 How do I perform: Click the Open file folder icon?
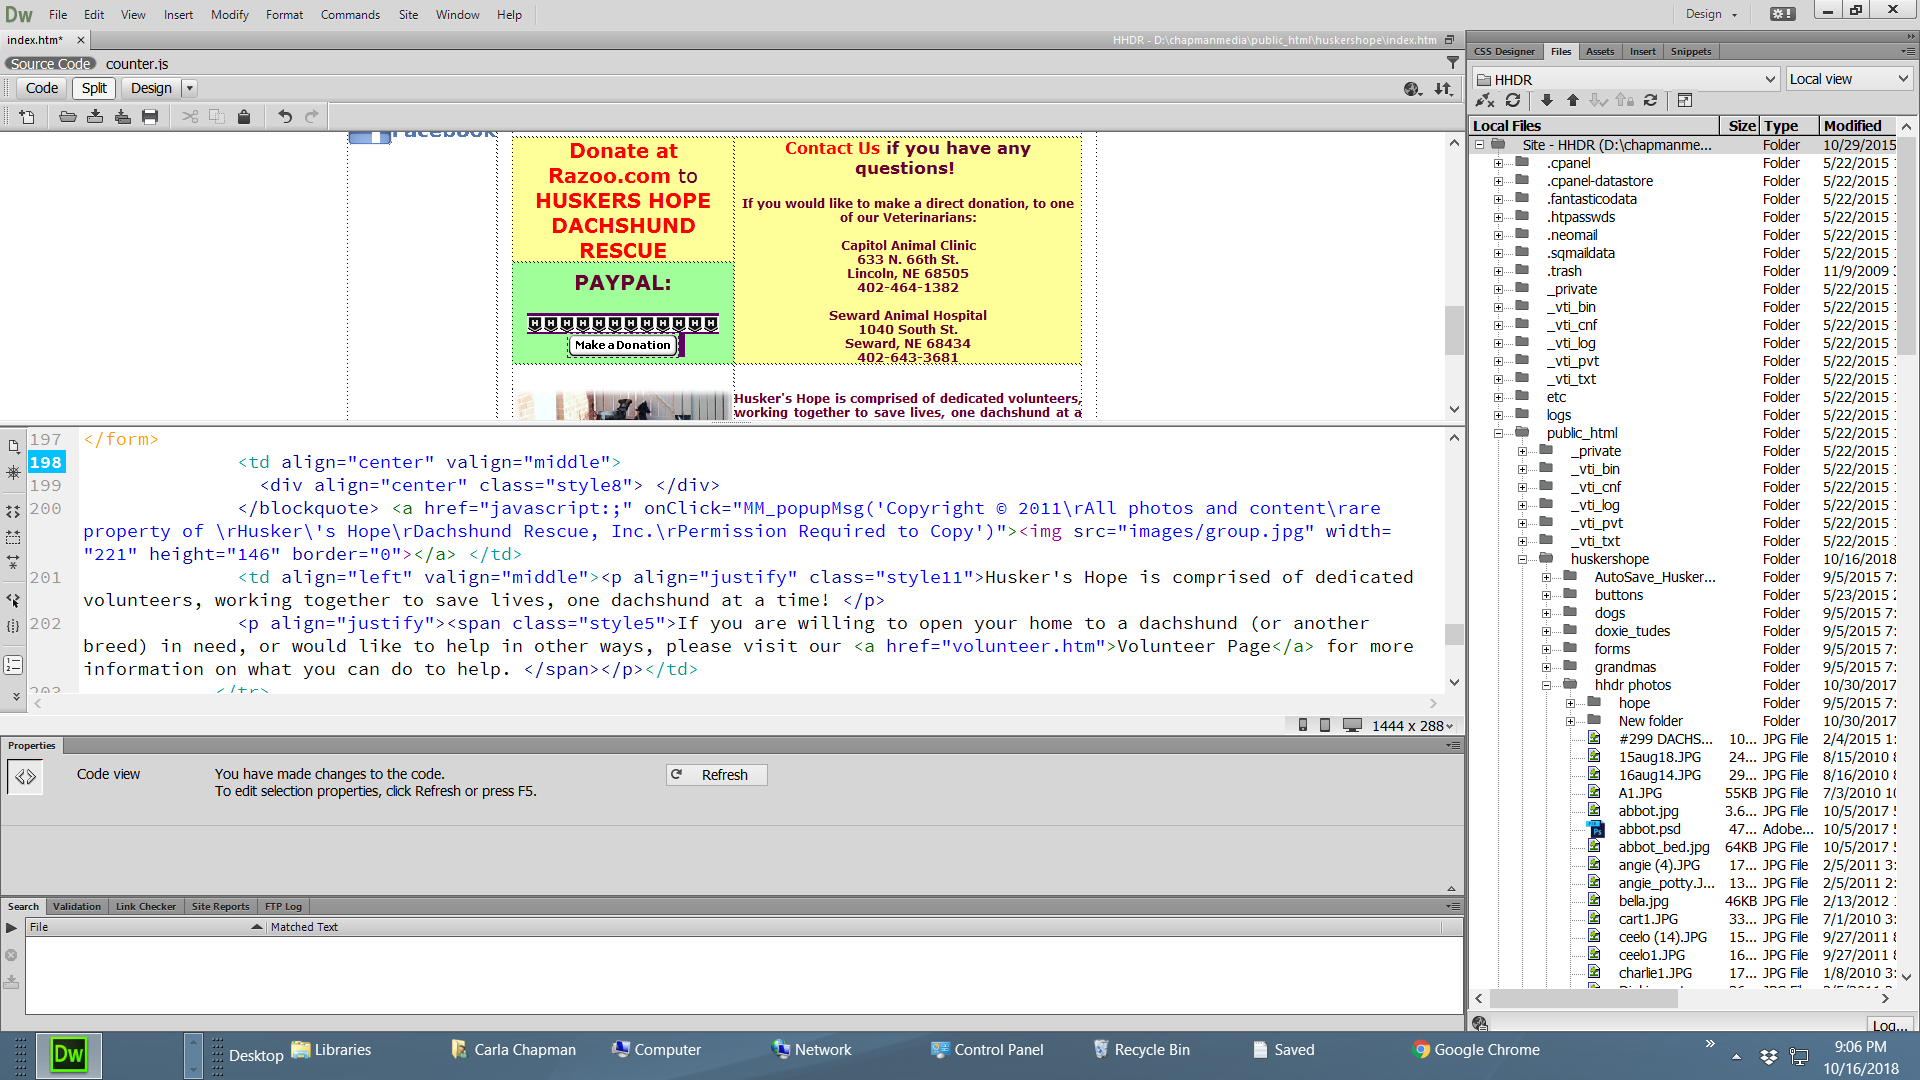(x=68, y=117)
